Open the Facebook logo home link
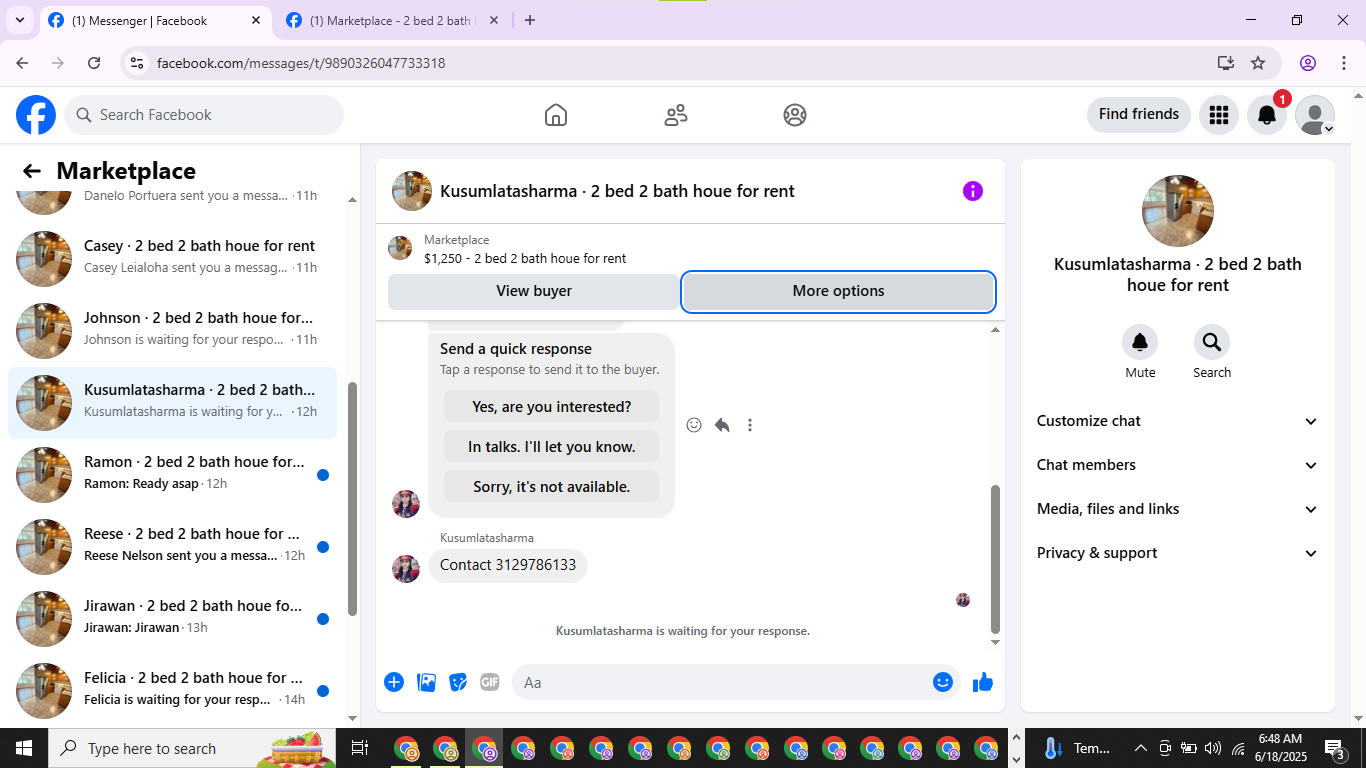Image resolution: width=1366 pixels, height=768 pixels. pos(36,115)
